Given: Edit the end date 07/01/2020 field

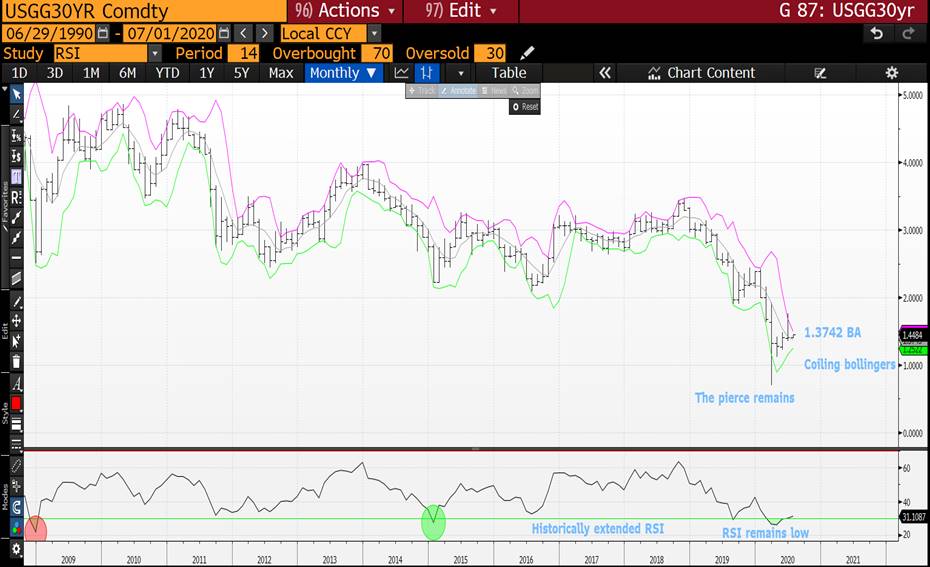Looking at the screenshot, I should (x=170, y=33).
